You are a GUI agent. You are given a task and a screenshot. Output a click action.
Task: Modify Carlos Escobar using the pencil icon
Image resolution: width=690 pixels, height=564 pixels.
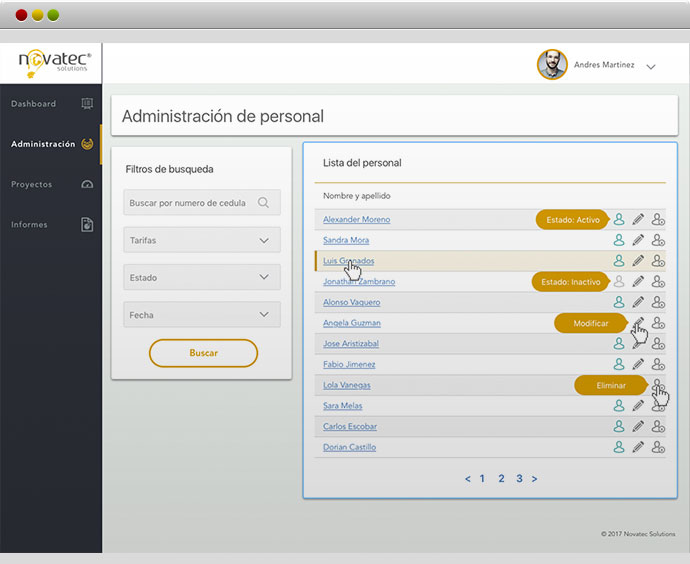point(638,426)
